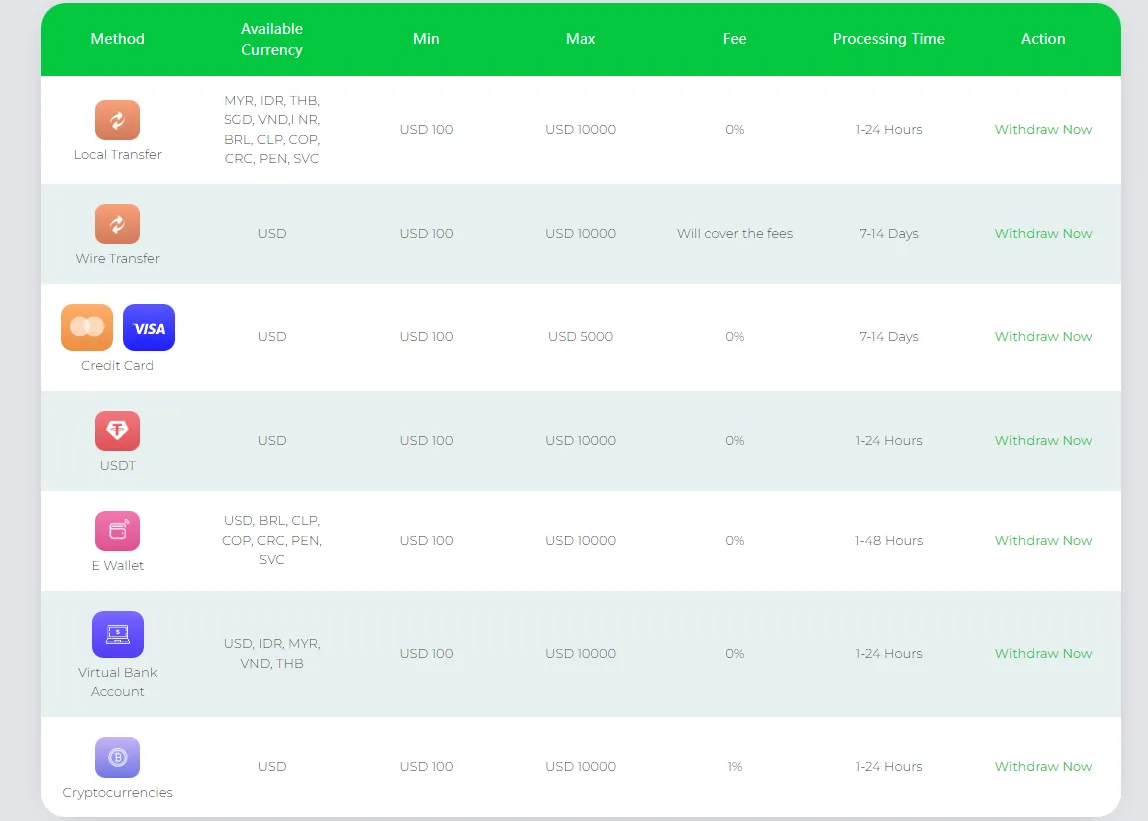This screenshot has width=1148, height=821.
Task: Click Wire Transfer's 7-14 Days processing time
Action: [889, 234]
